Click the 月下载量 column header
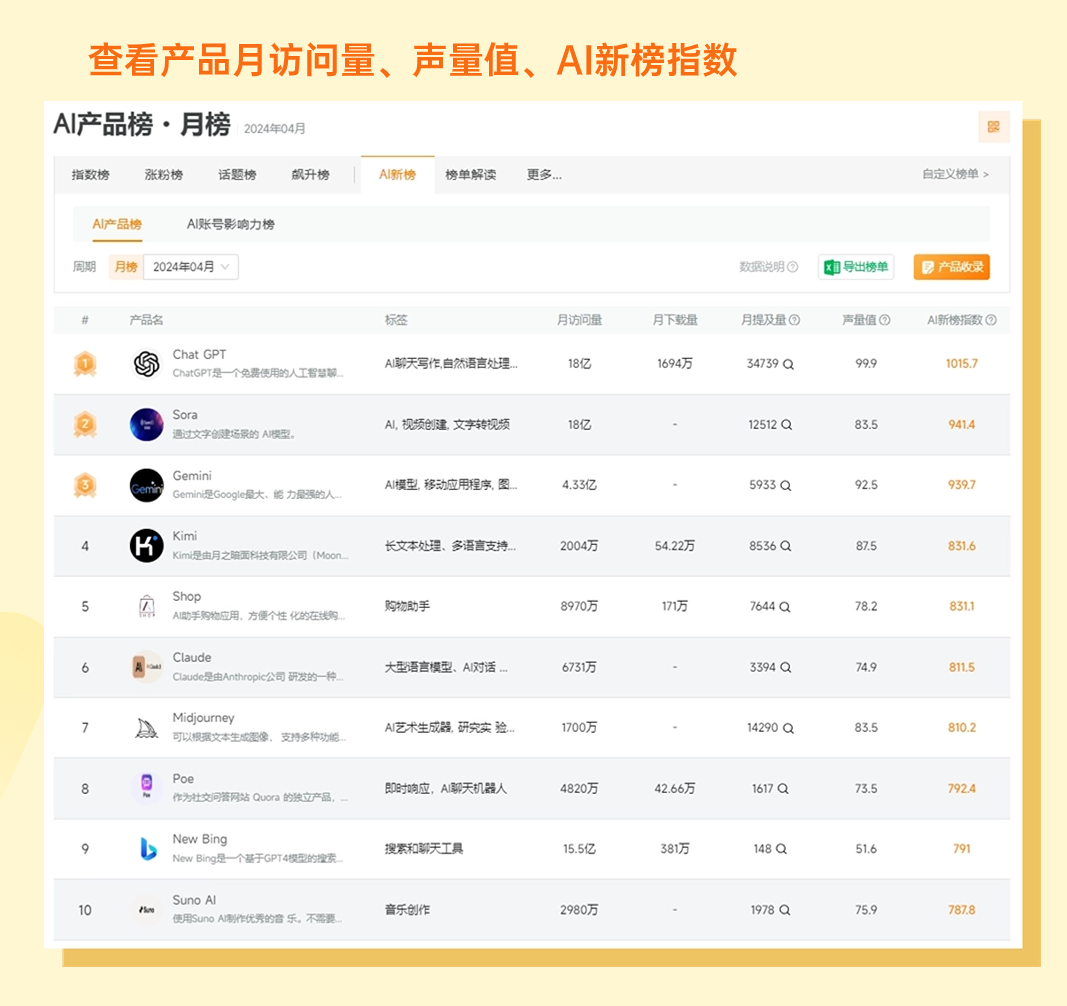Screen dimensions: 1067x1006 675,320
